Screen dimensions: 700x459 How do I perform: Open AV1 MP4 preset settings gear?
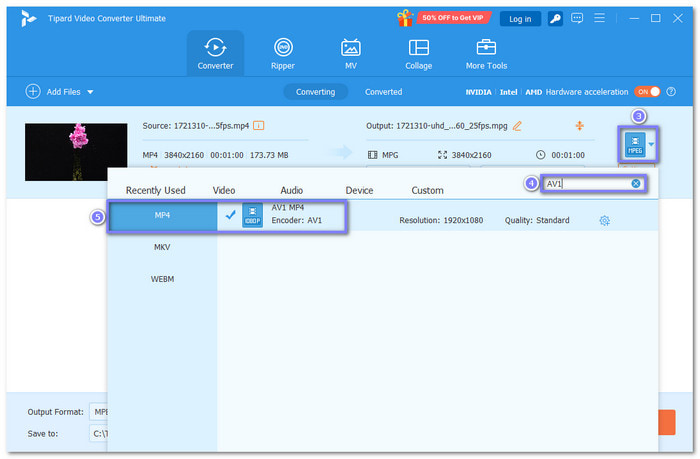[x=604, y=221]
